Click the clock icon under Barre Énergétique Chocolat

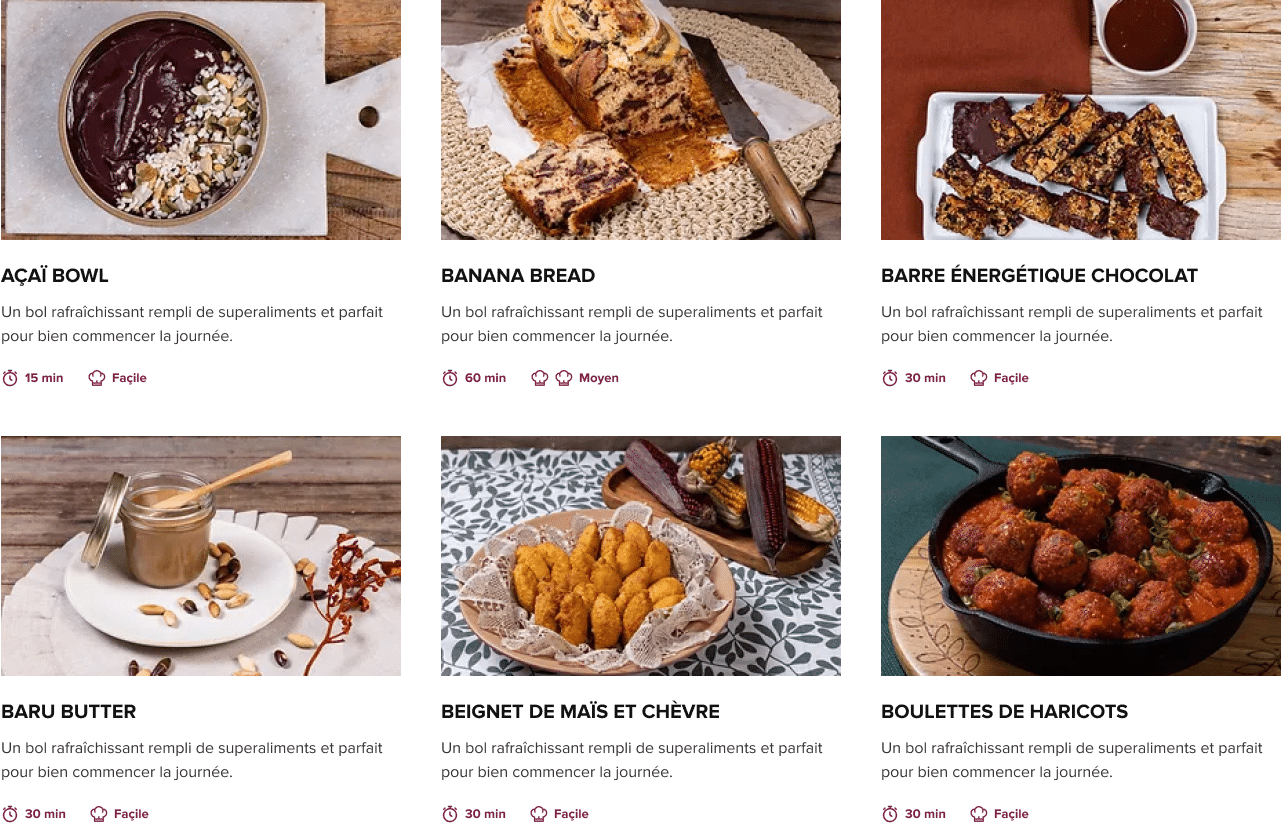click(890, 378)
